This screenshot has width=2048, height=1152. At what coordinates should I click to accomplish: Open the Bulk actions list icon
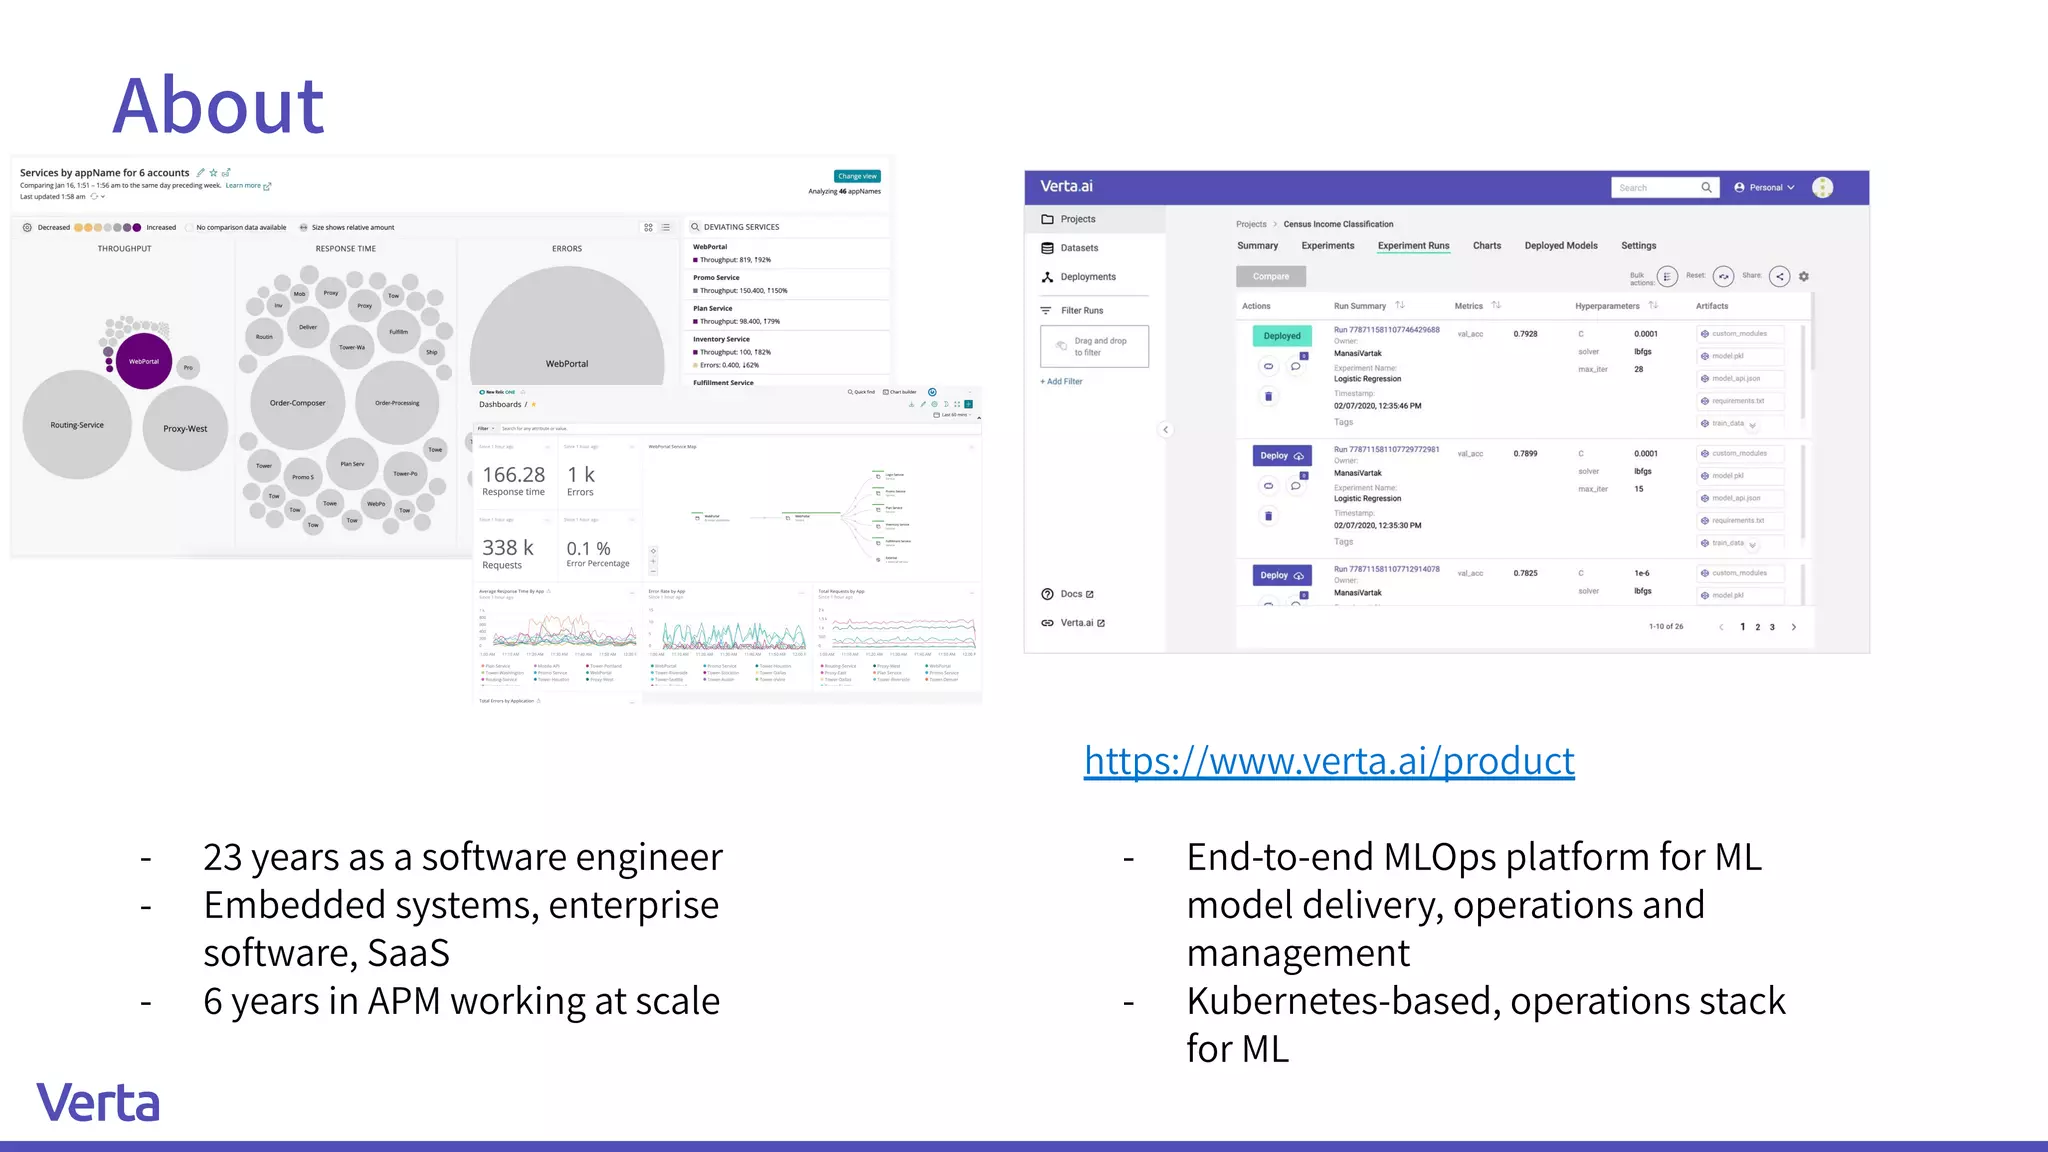pyautogui.click(x=1667, y=277)
